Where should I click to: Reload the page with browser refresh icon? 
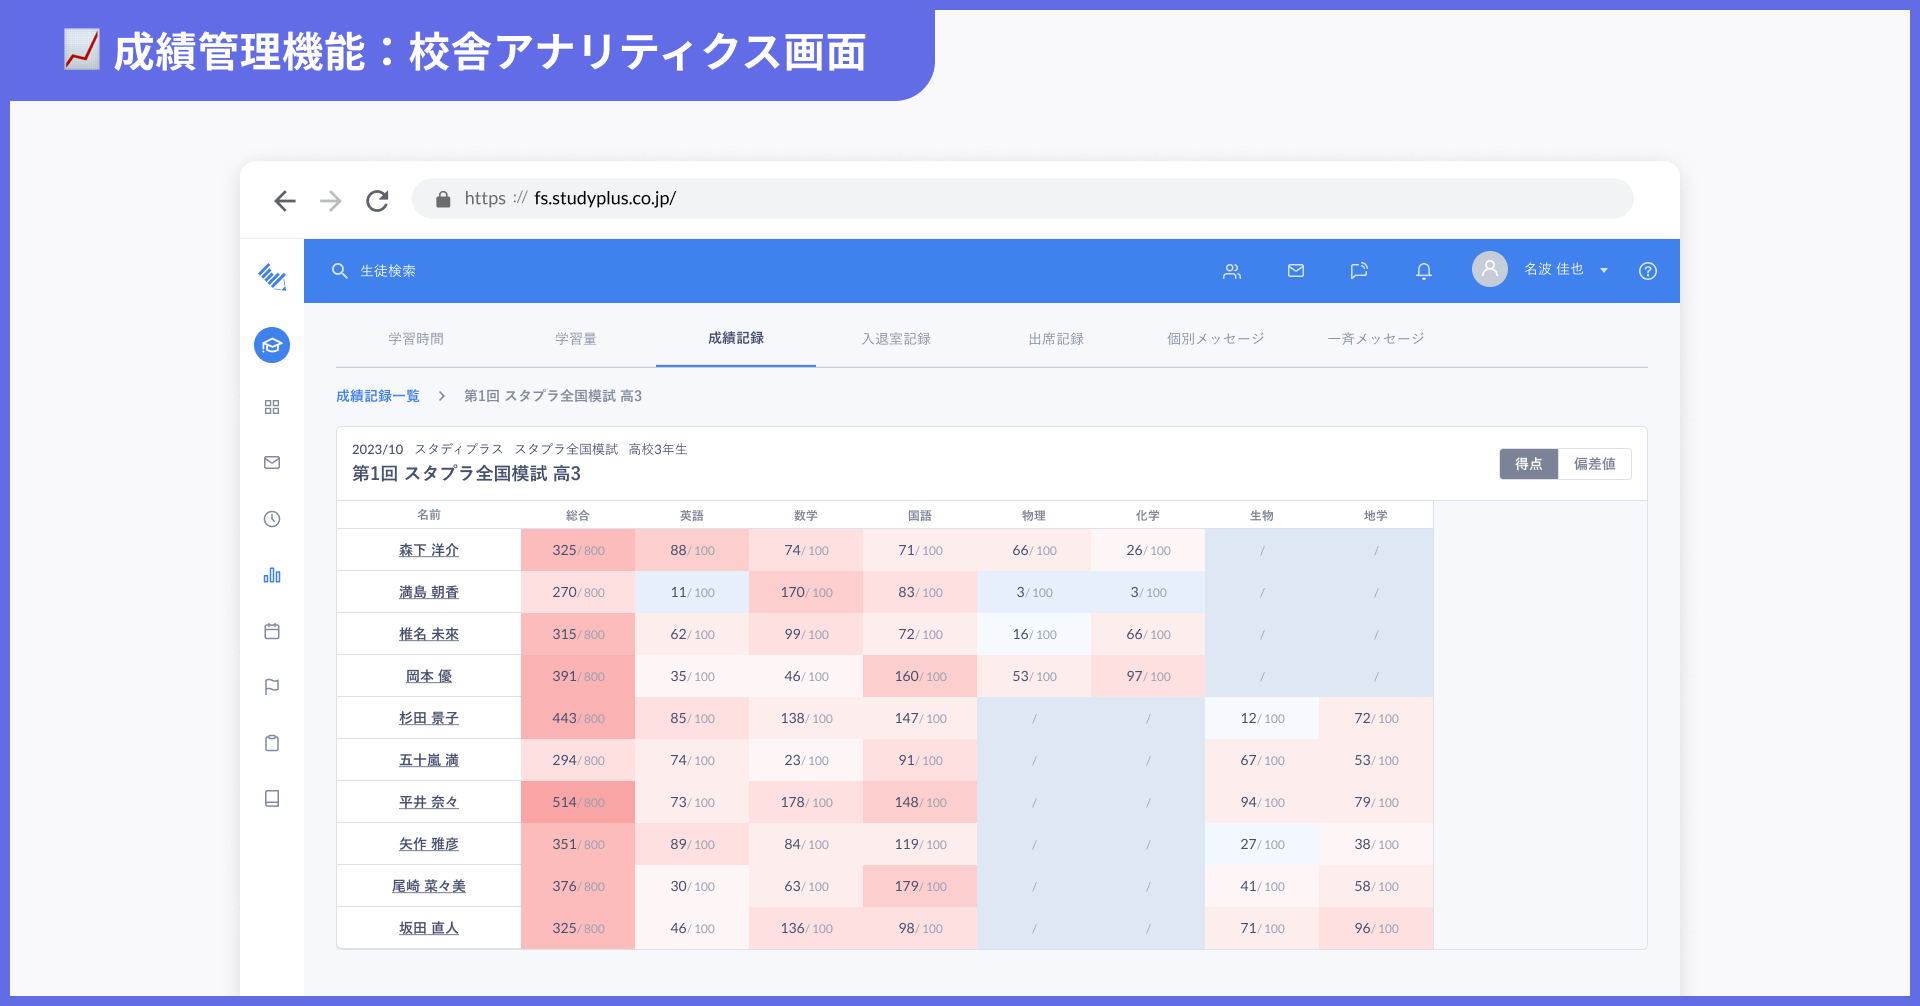point(377,201)
